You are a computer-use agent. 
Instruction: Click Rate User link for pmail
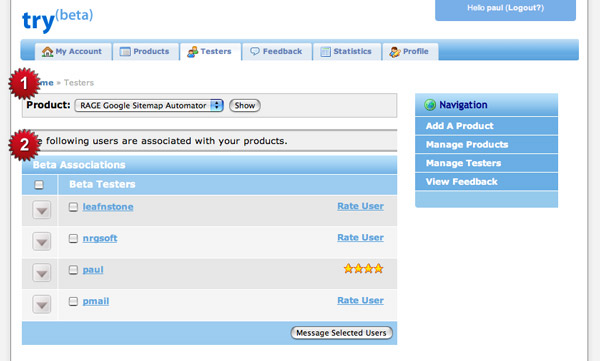click(360, 301)
